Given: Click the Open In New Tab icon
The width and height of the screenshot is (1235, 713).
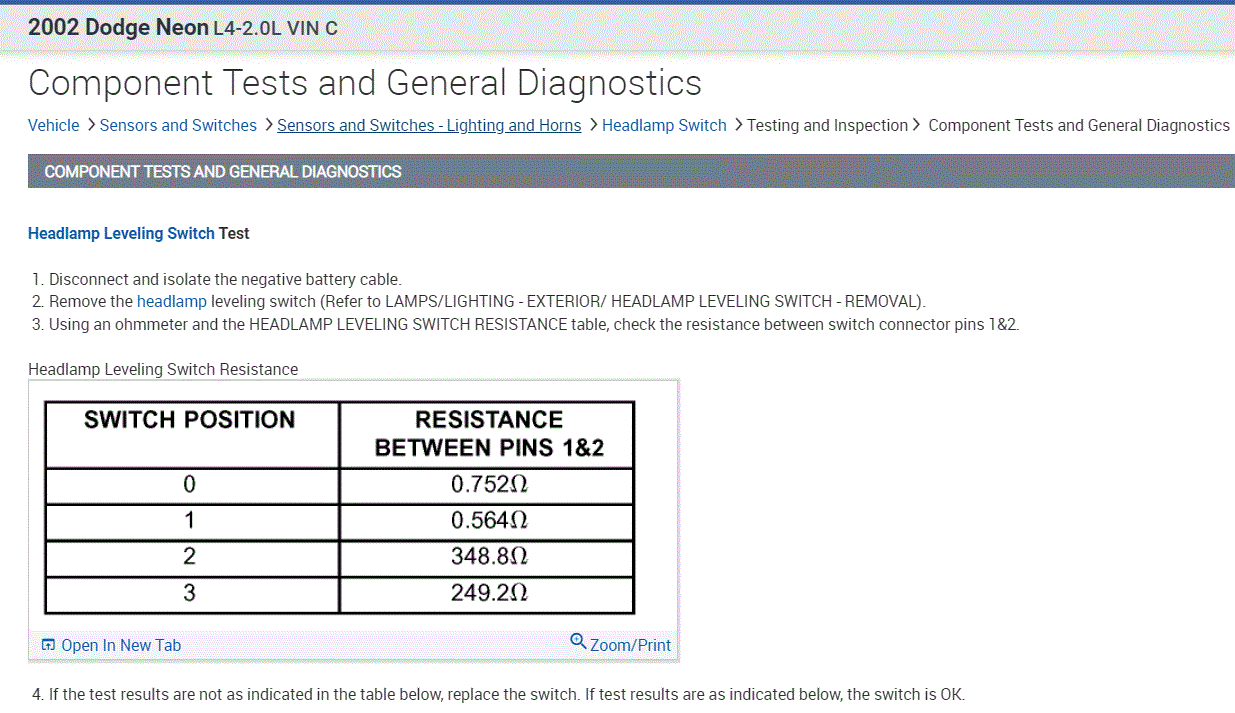Looking at the screenshot, I should (x=48, y=645).
